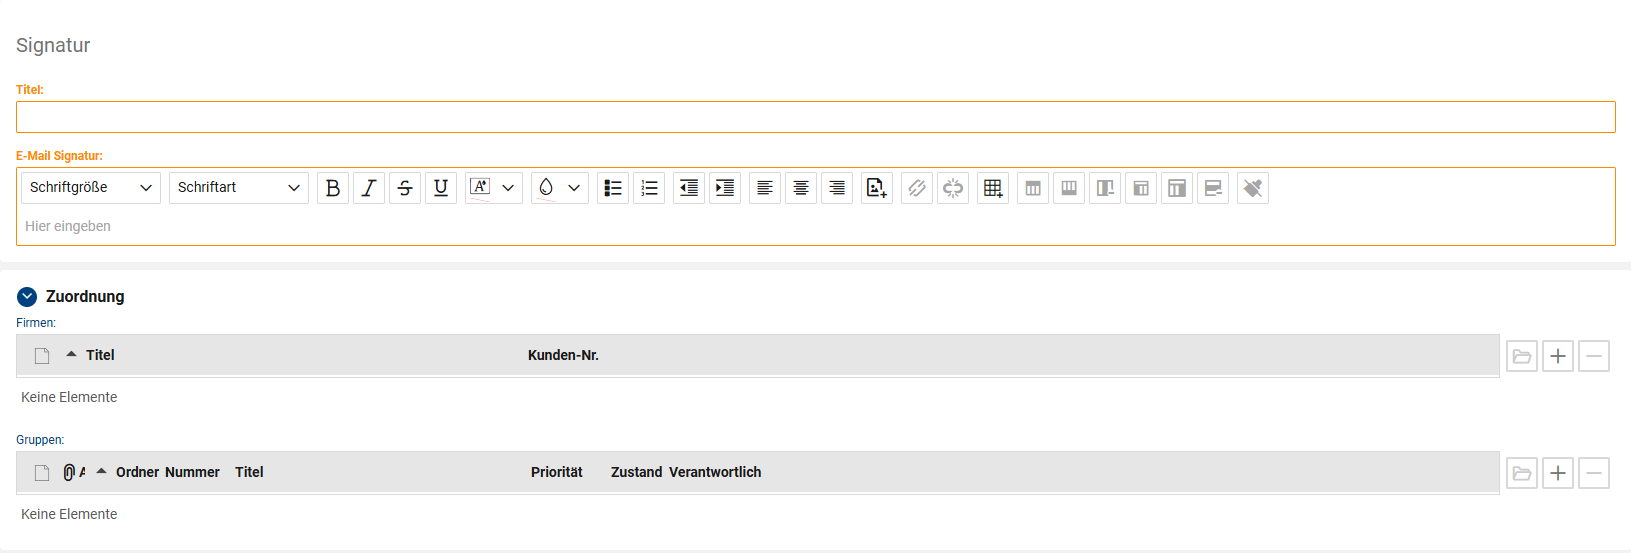Screen dimensions: 1631x553
Task: Click paperclip attachment column in Gruppen header
Action: [x=69, y=472]
